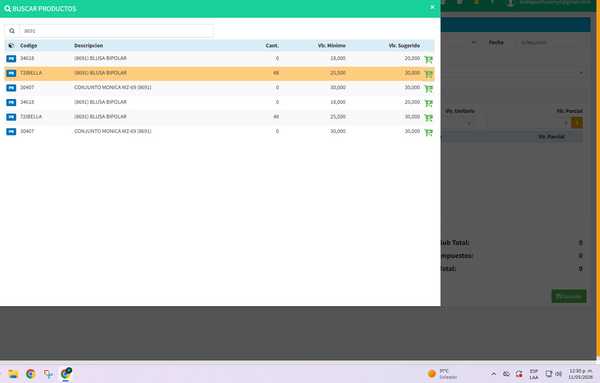Open File Explorer from the taskbar
The image size is (600, 383).
click(x=13, y=374)
